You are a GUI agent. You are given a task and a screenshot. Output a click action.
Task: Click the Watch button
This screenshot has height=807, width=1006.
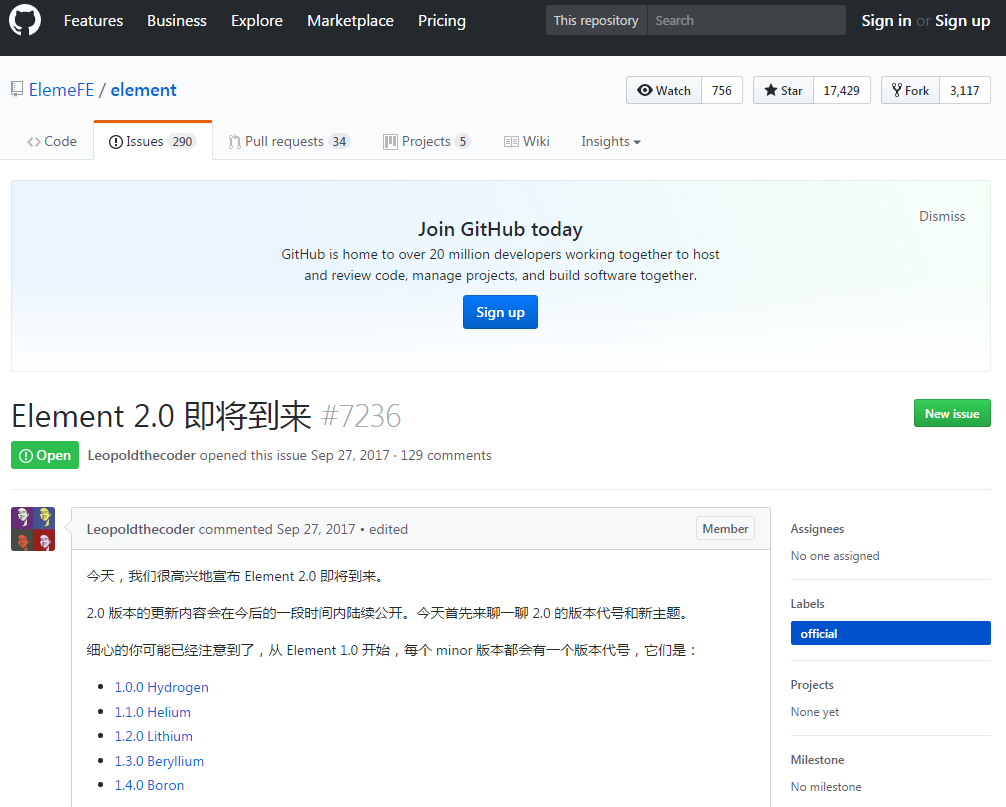pyautogui.click(x=664, y=90)
